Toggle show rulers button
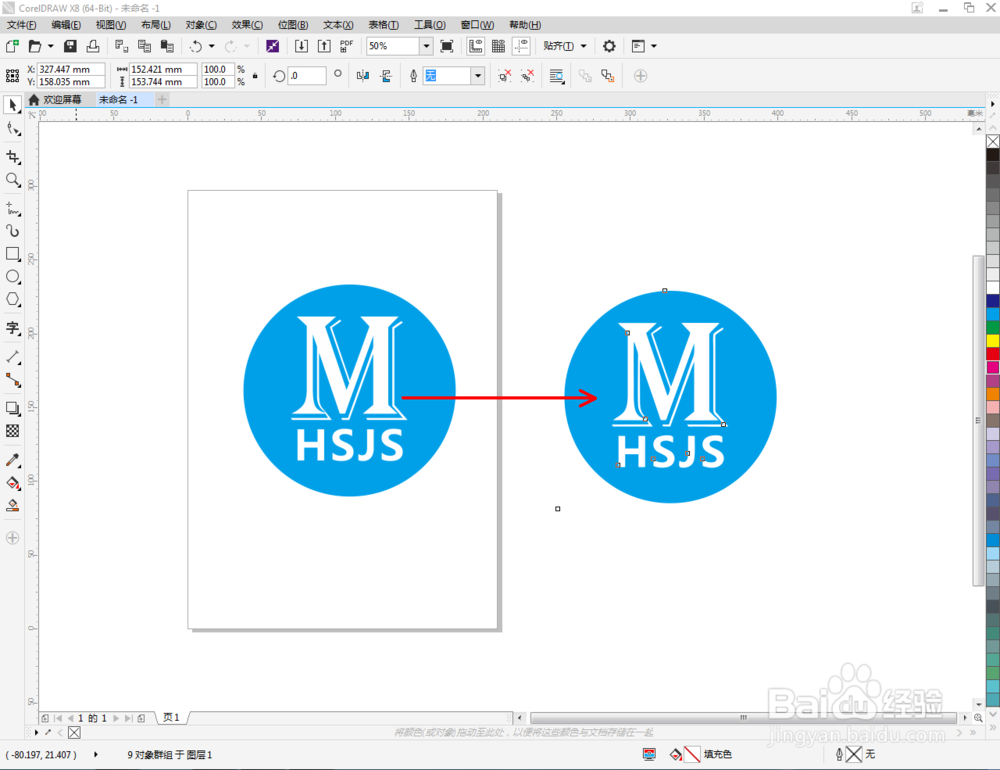 point(475,46)
